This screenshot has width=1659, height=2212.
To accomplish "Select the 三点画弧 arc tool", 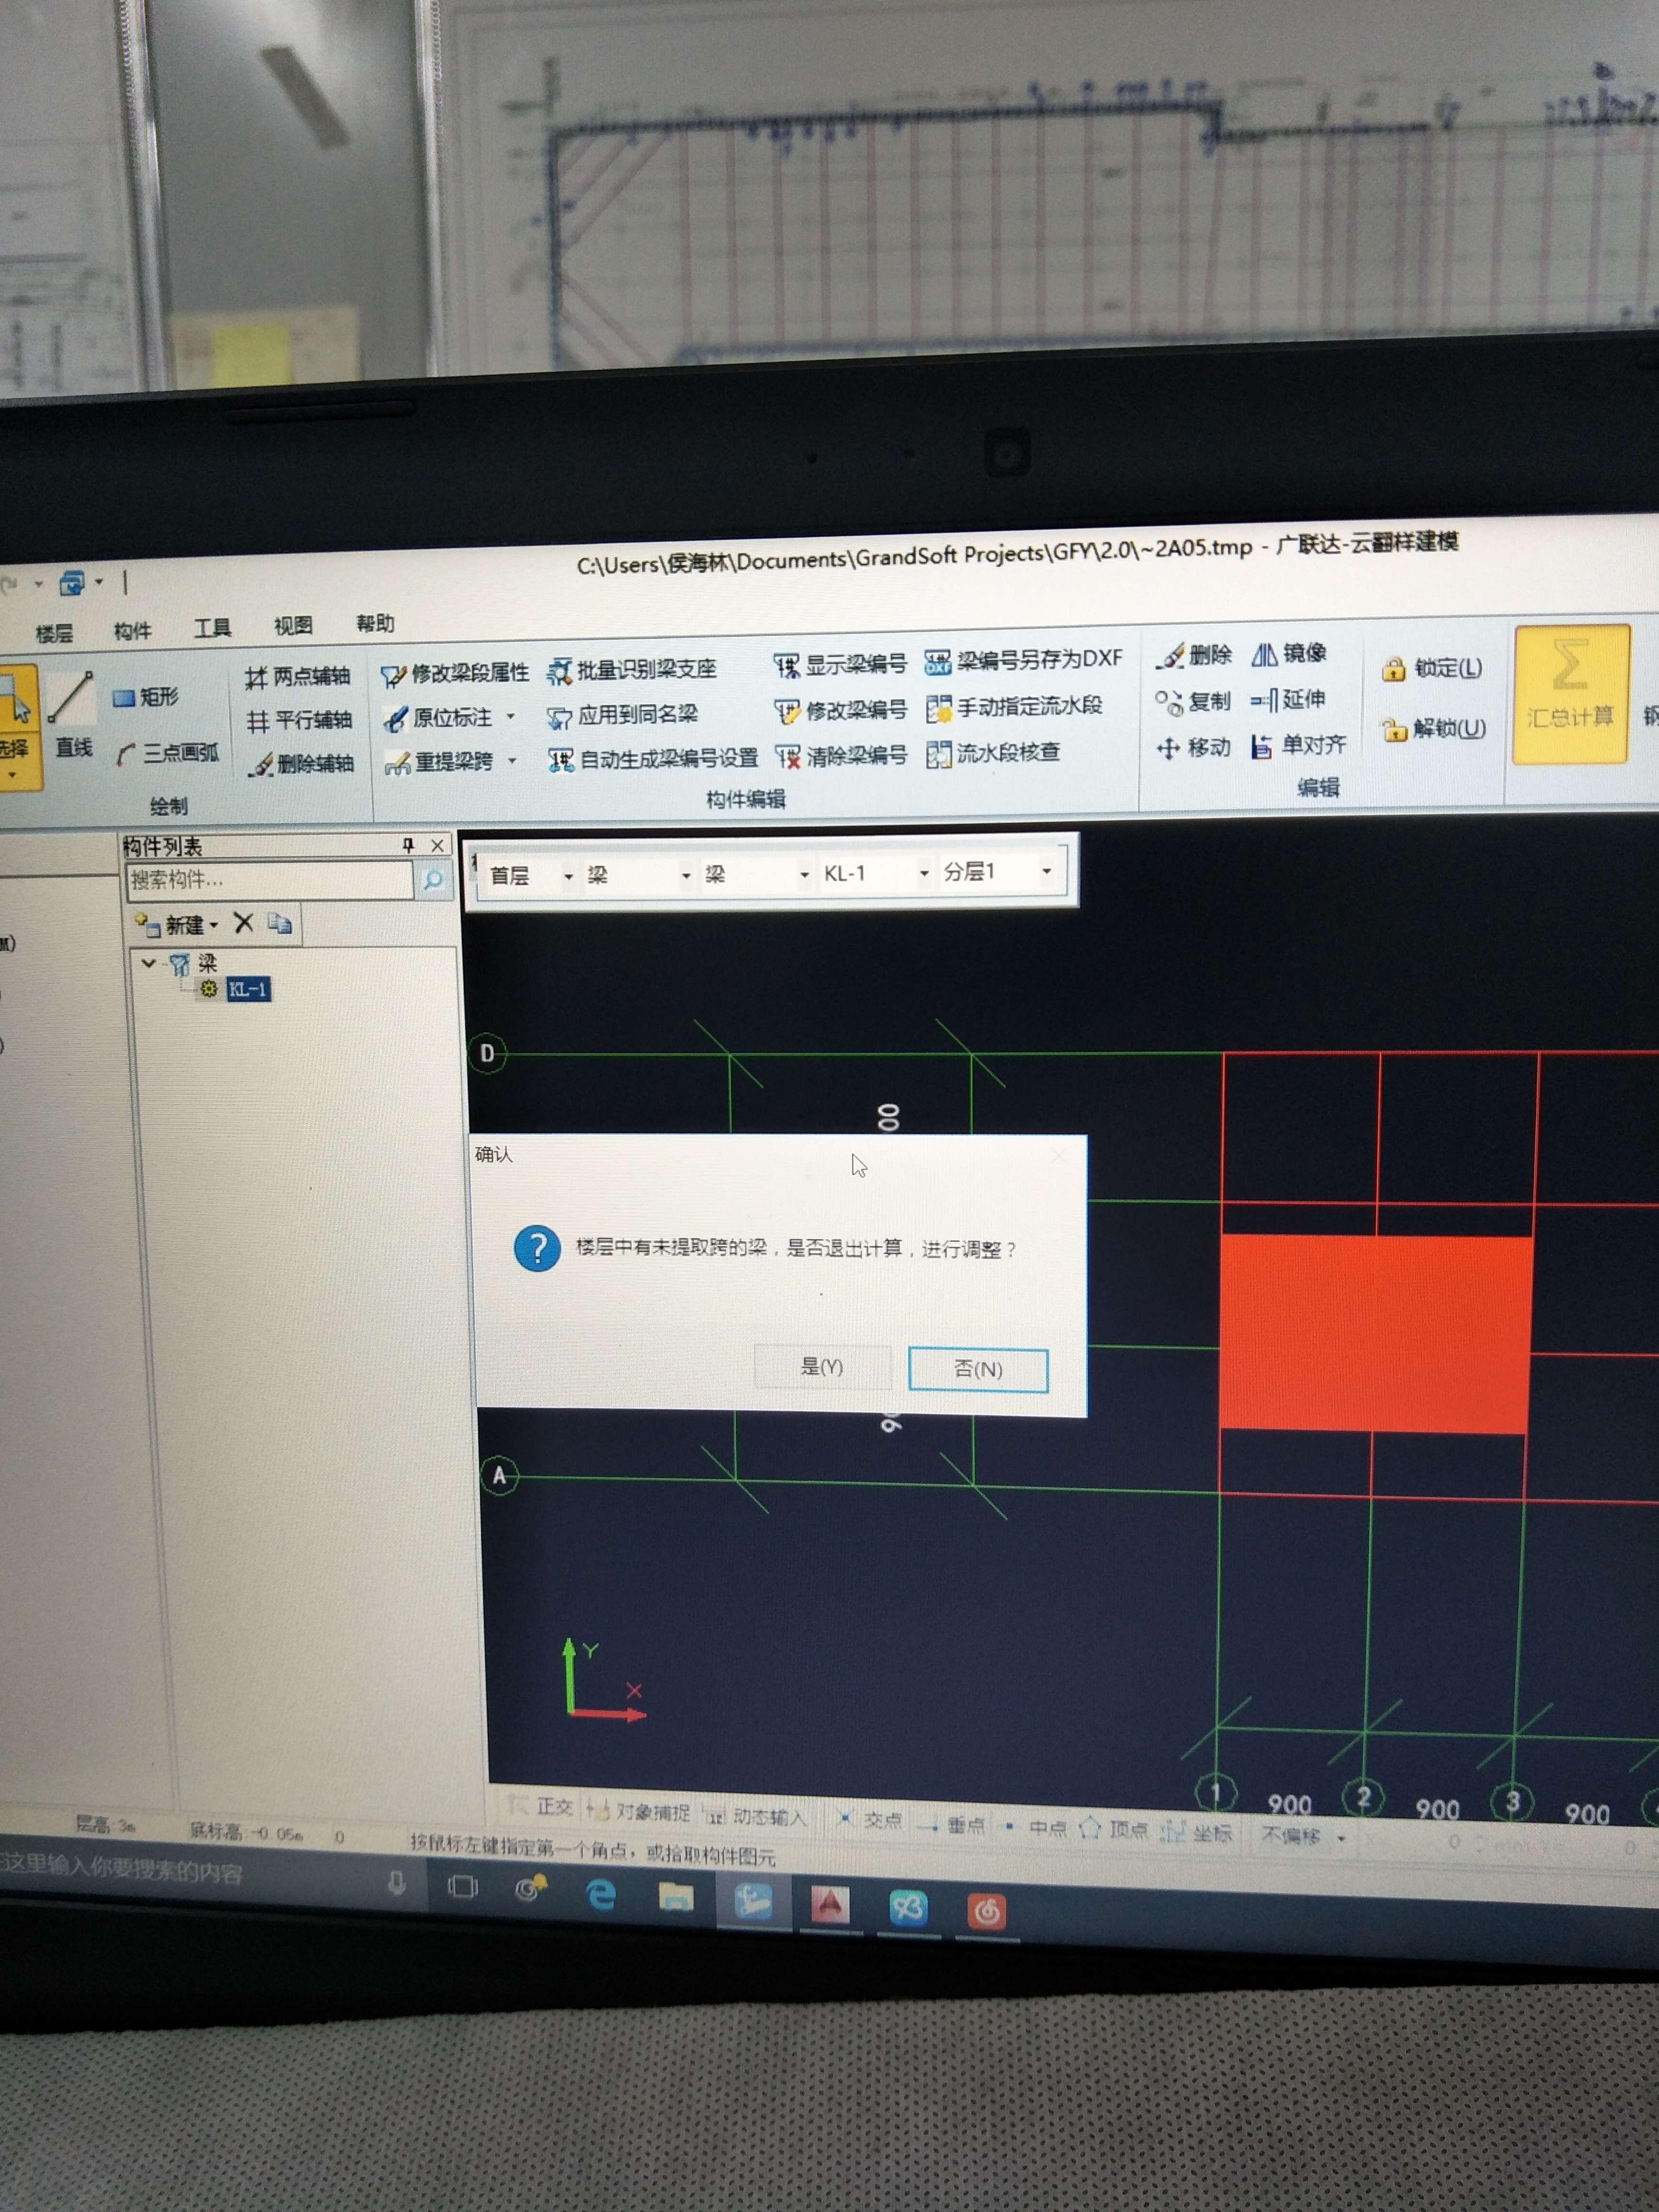I will (167, 753).
